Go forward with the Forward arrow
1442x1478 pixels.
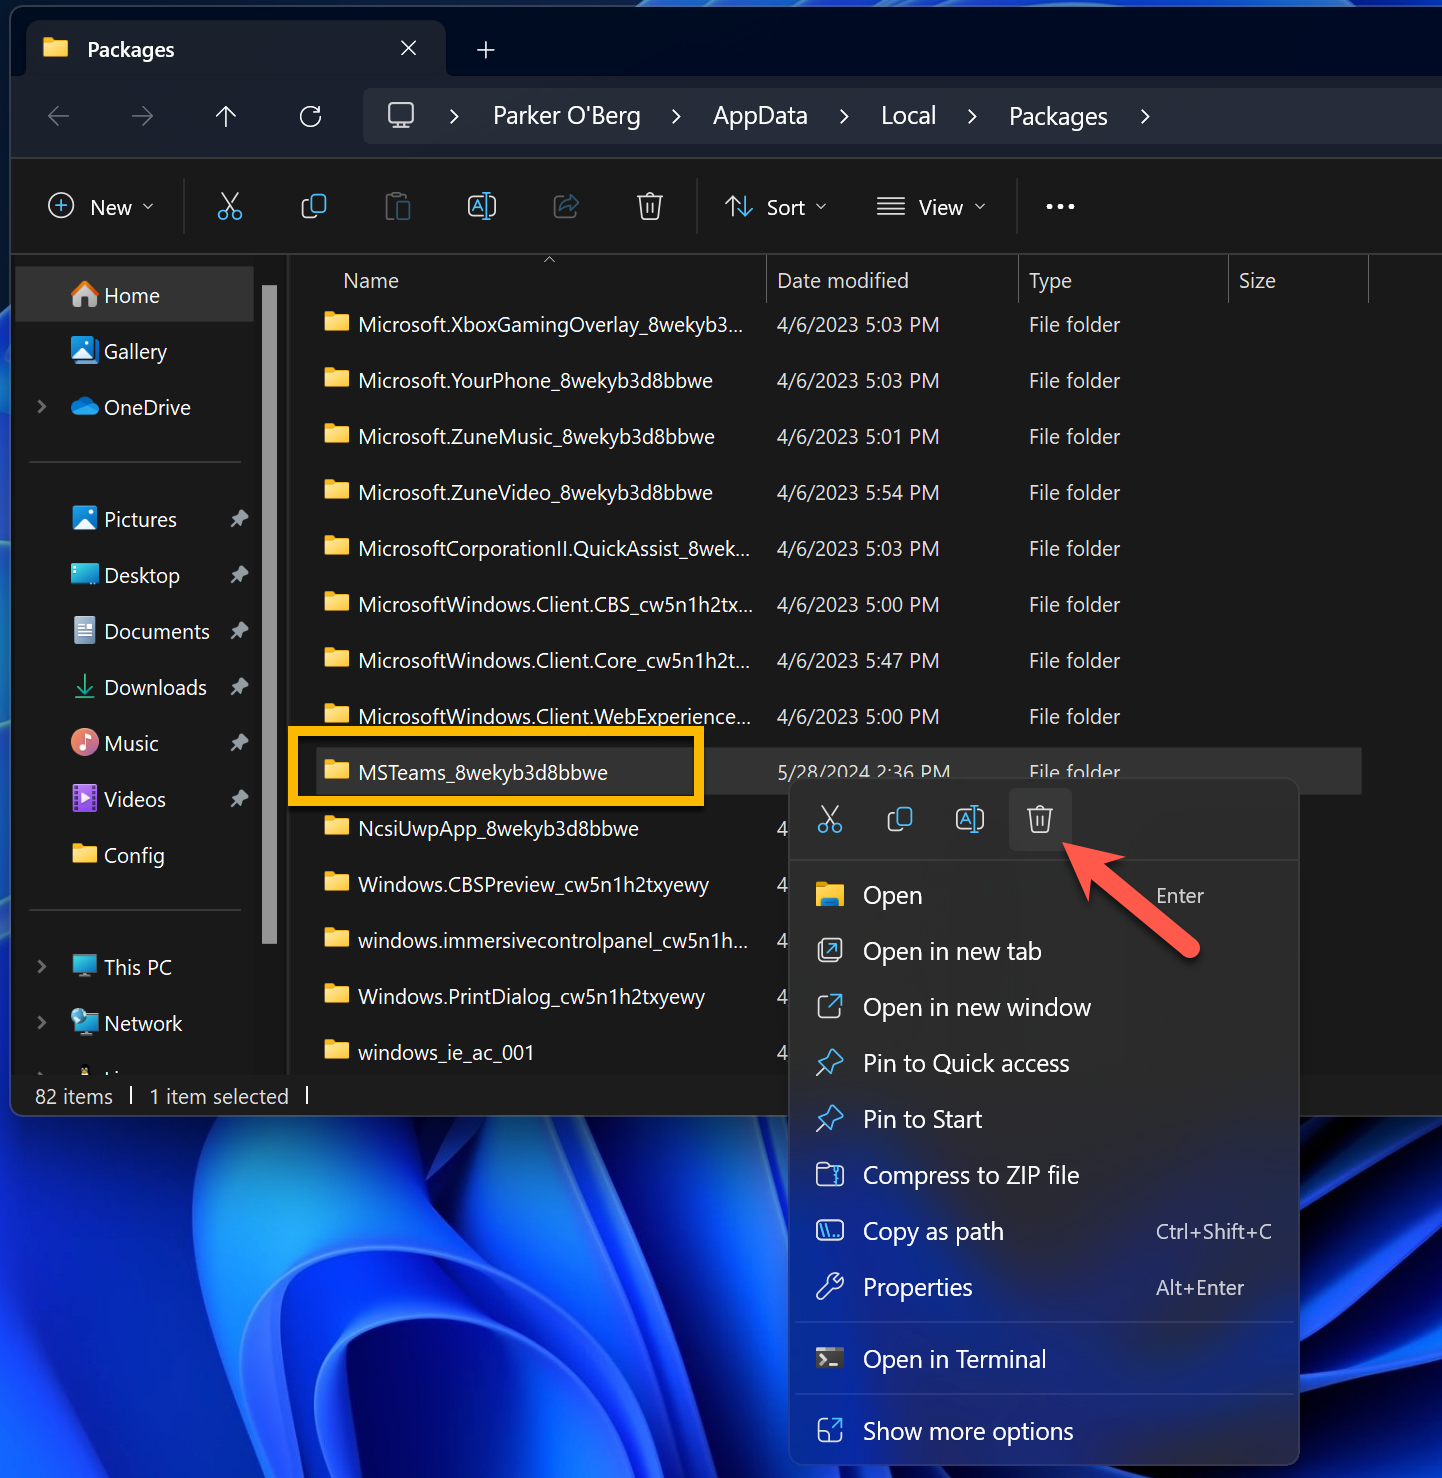[142, 117]
